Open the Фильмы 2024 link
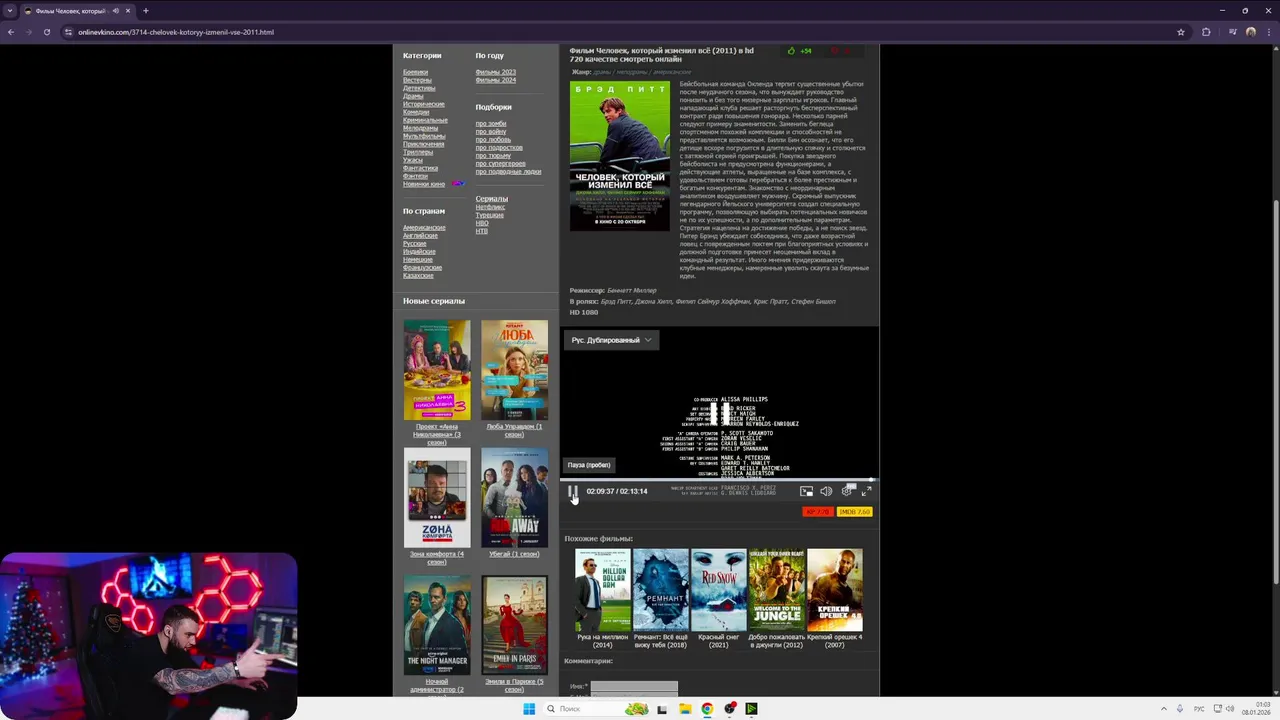 click(495, 80)
